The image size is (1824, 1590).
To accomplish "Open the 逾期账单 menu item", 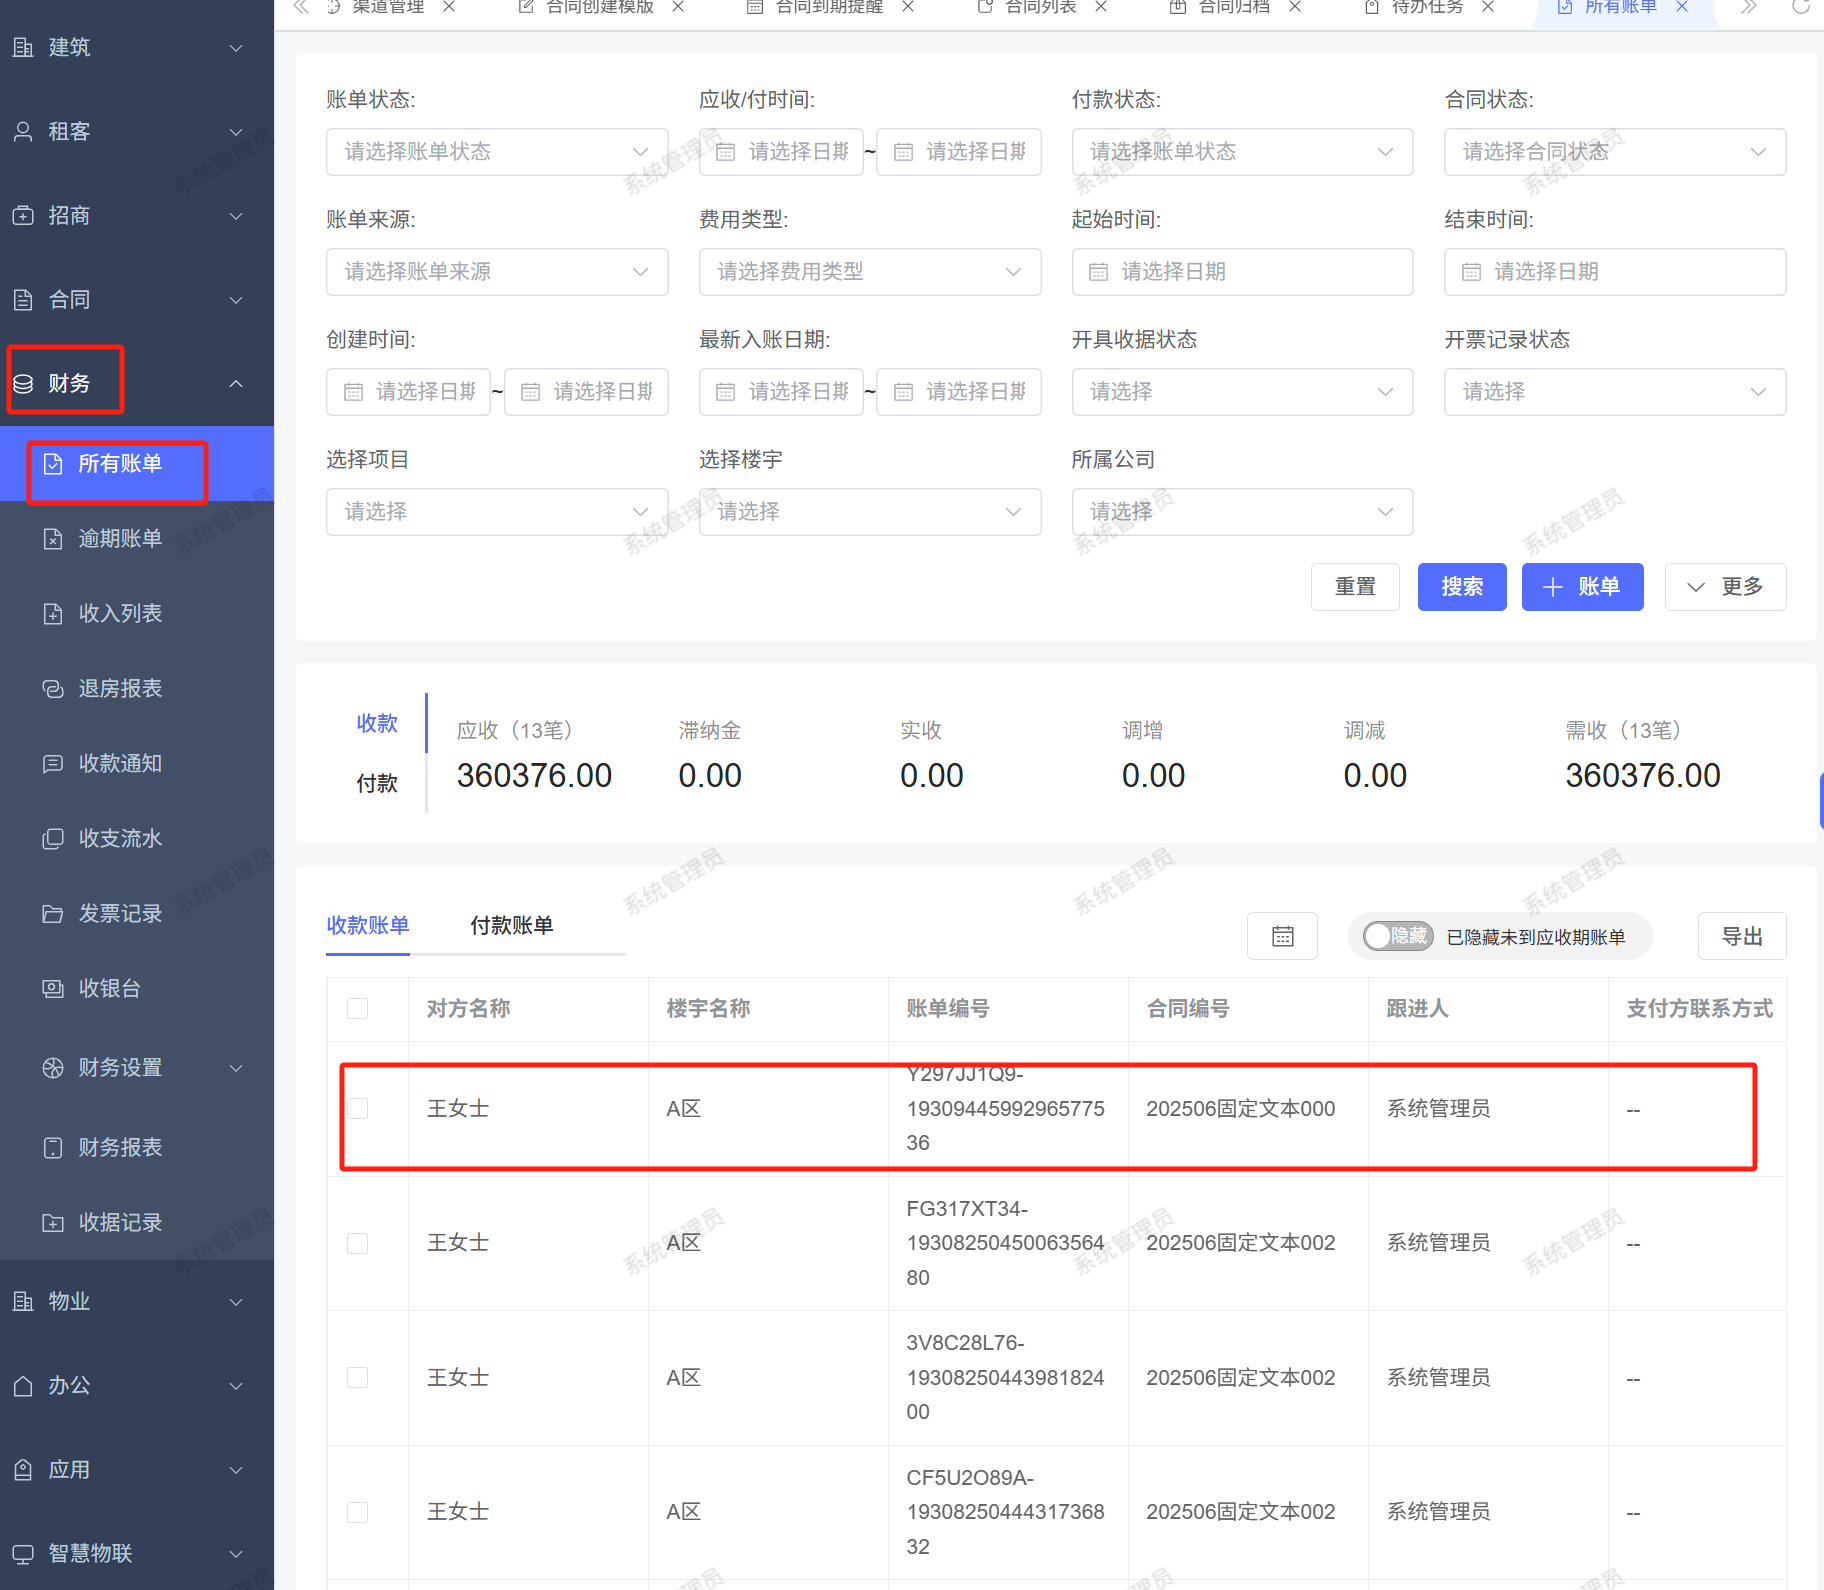I will click(x=120, y=538).
